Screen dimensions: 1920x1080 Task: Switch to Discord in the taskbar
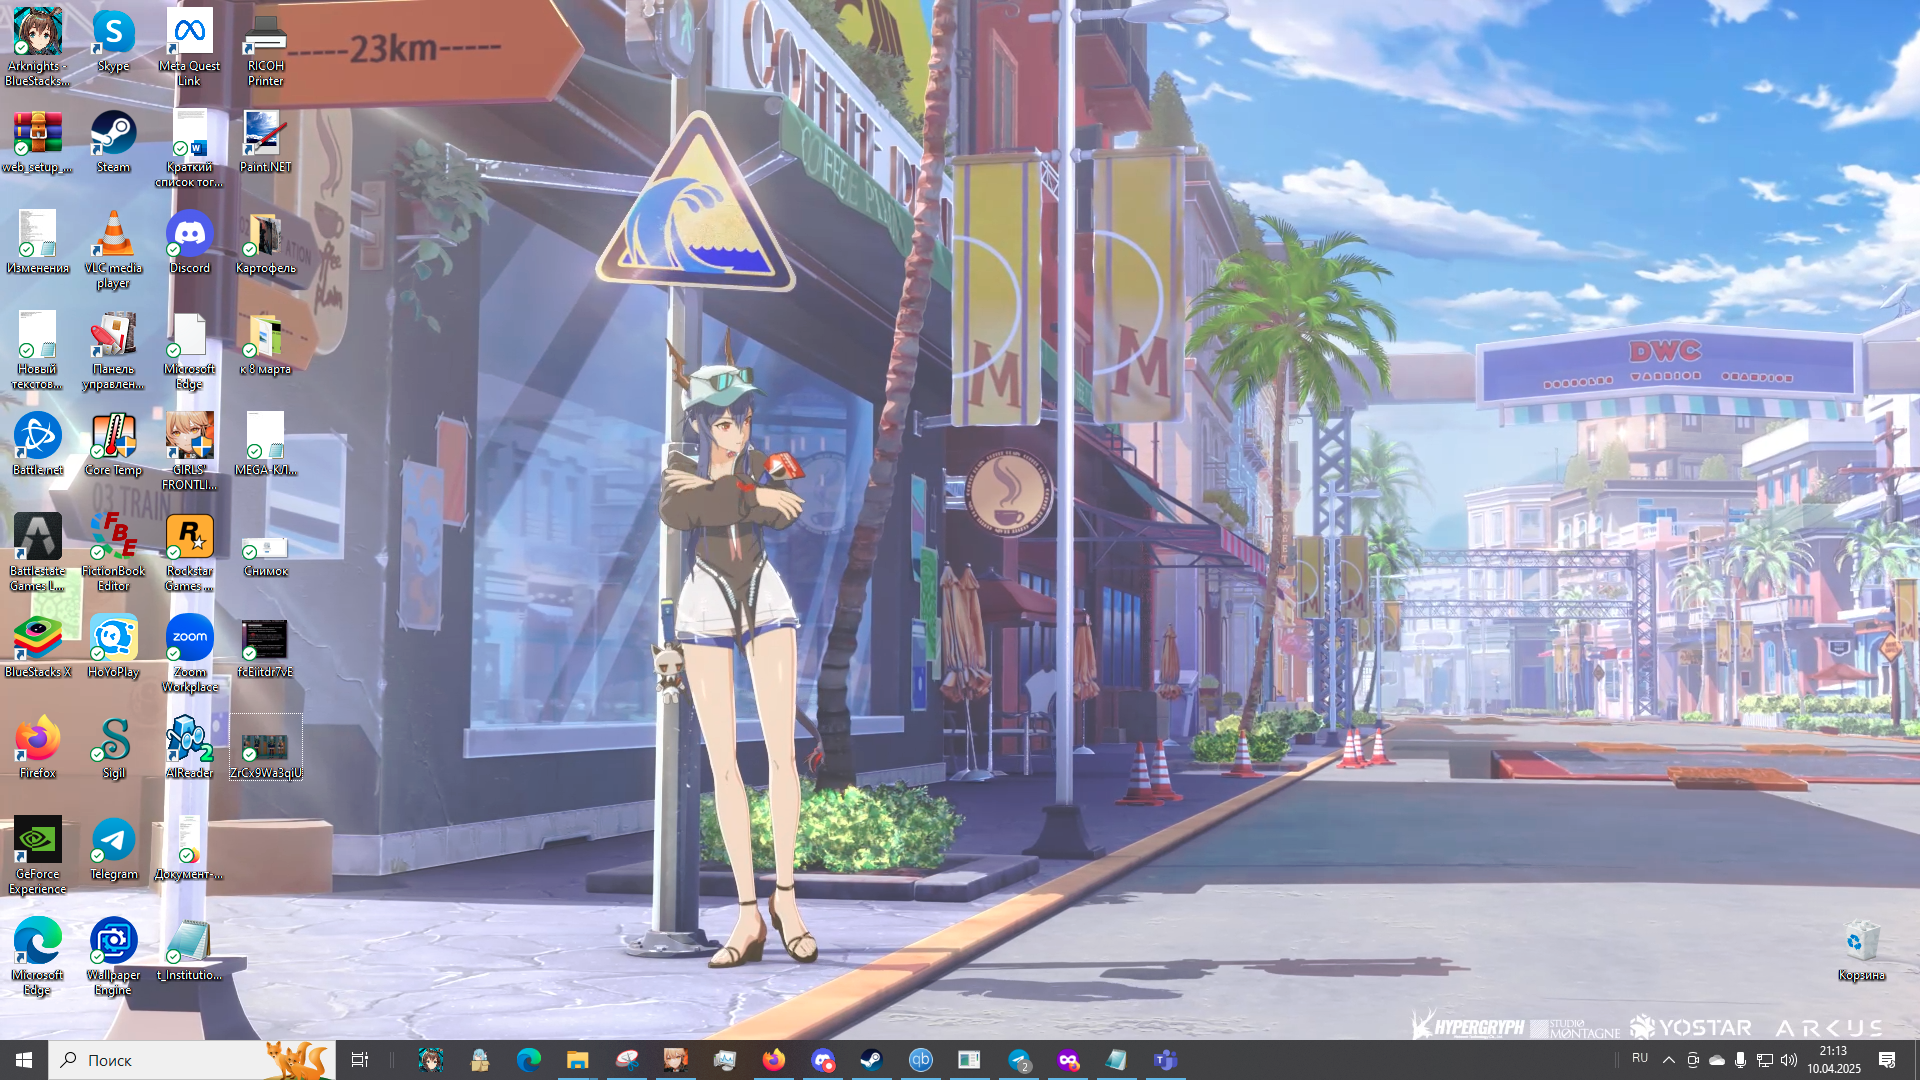823,1060
